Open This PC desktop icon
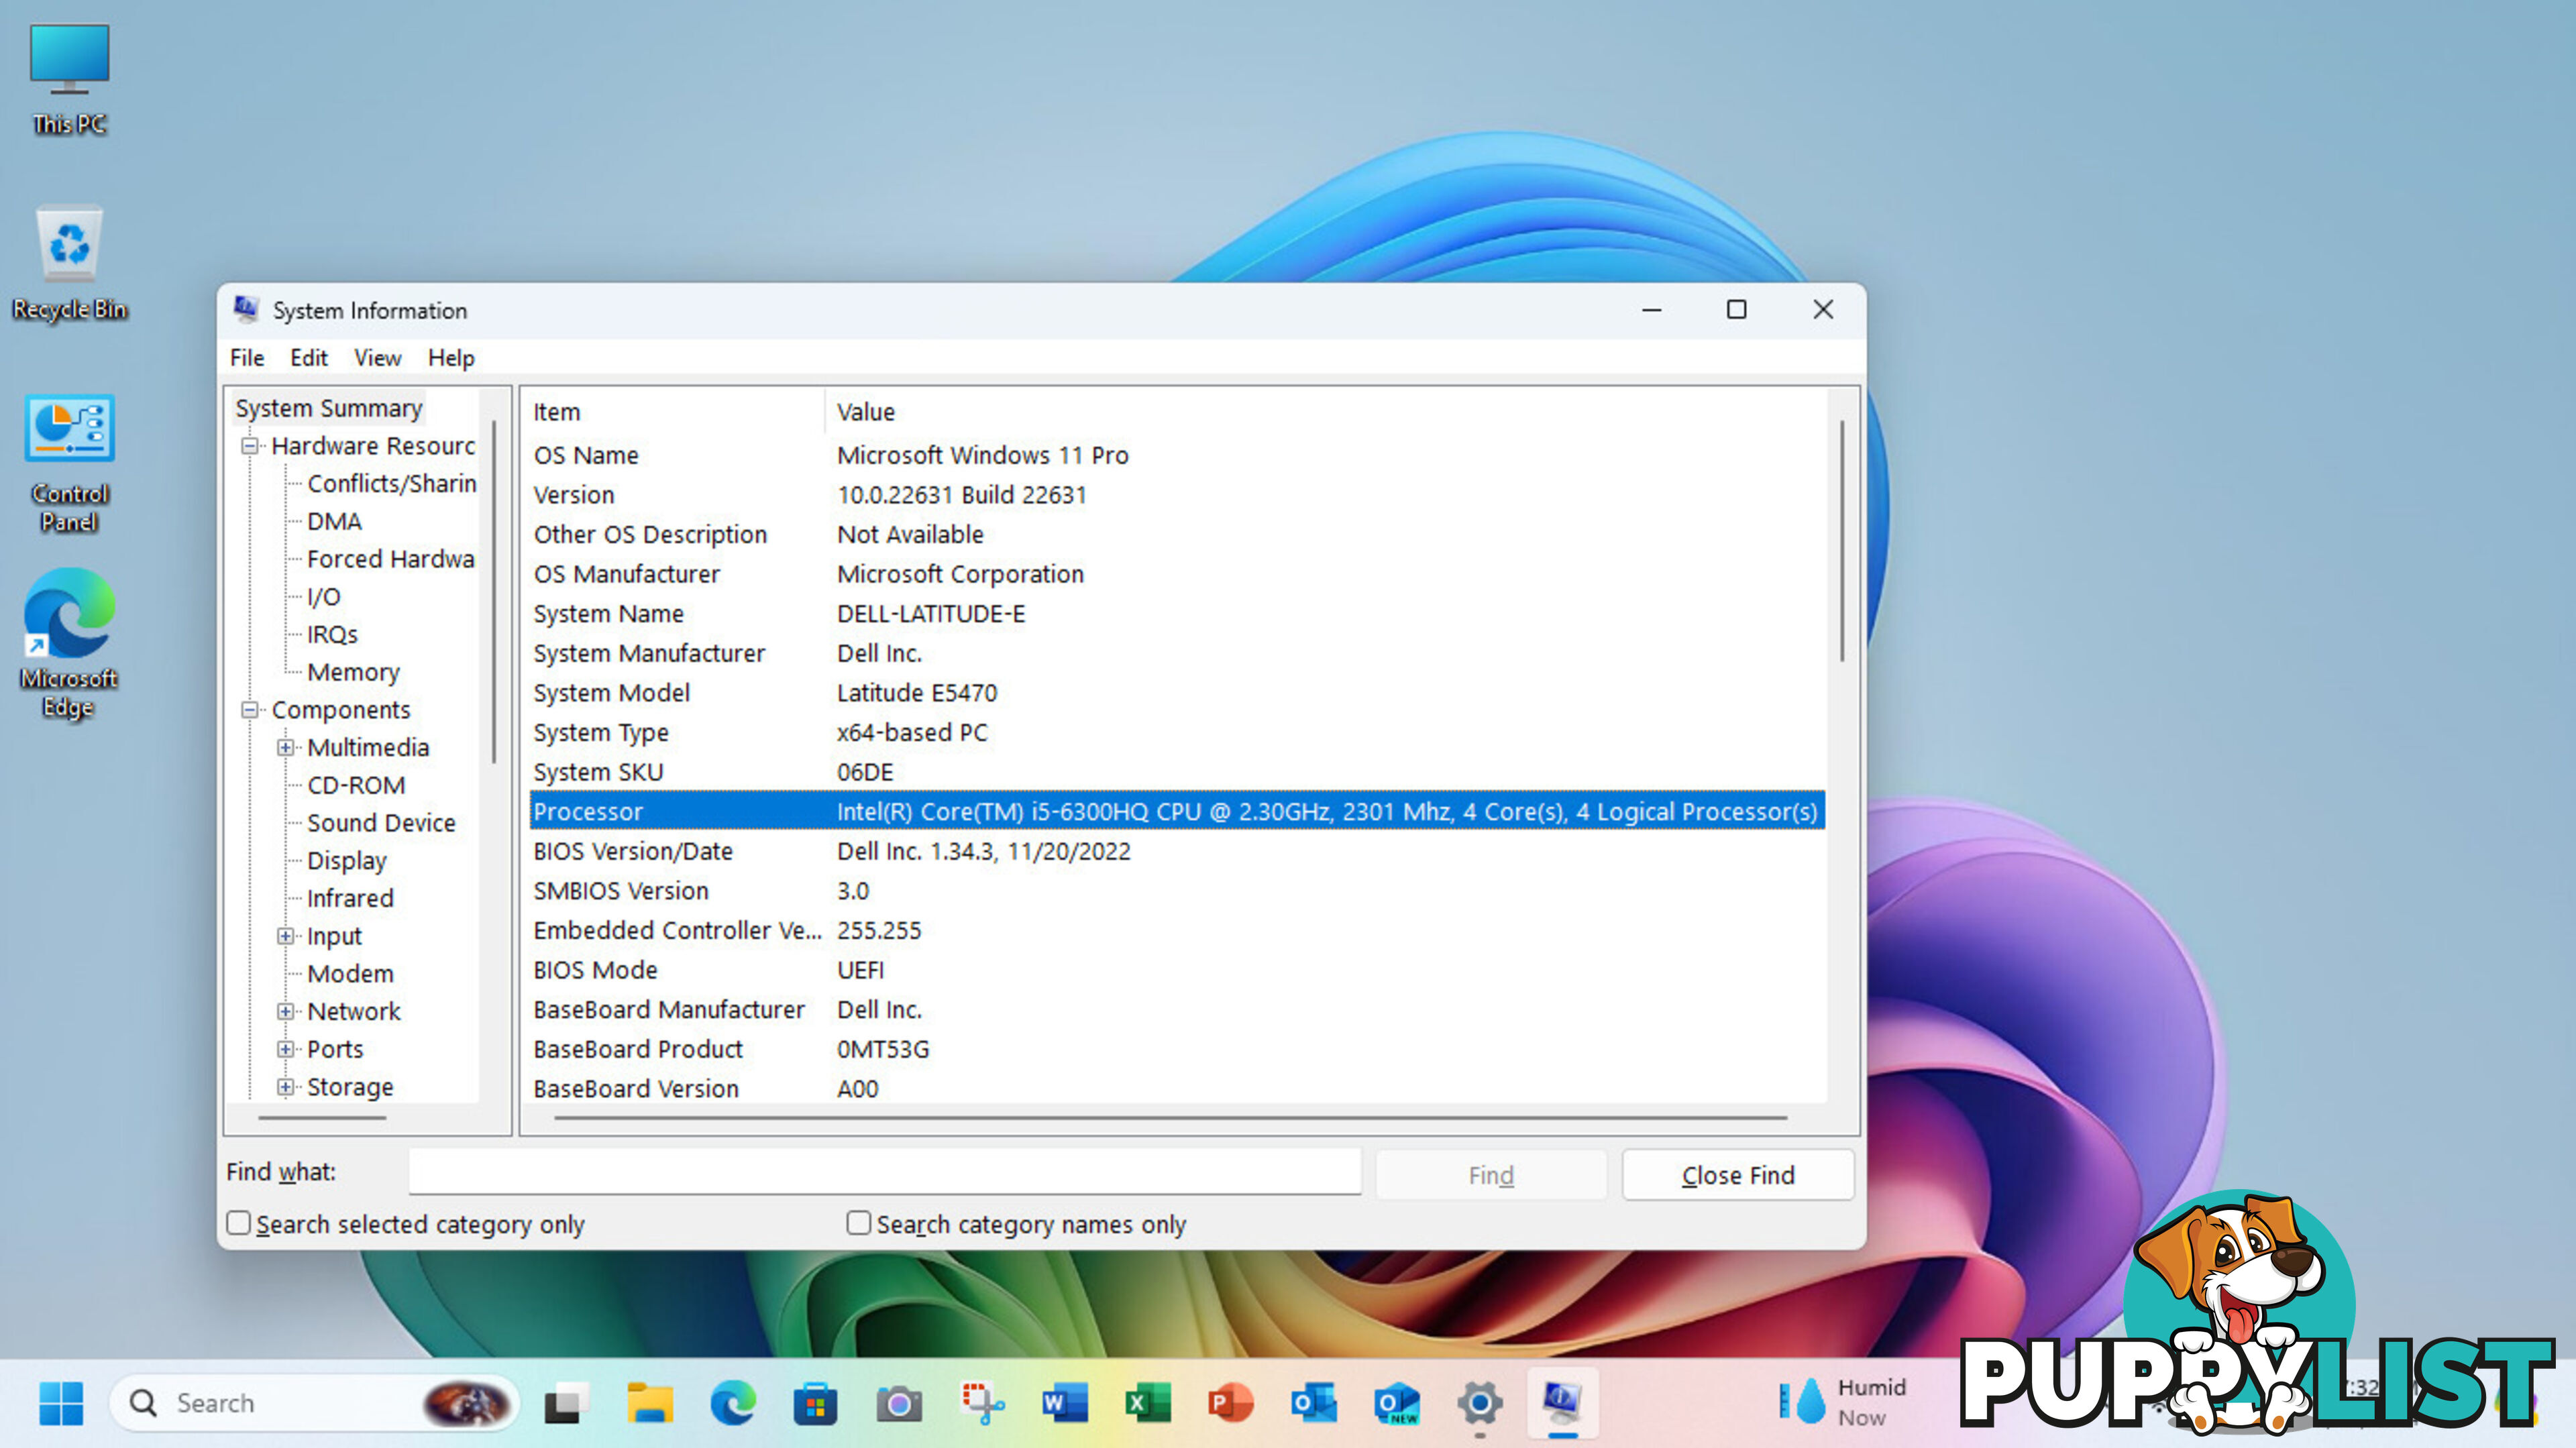This screenshot has height=1448, width=2576. (69, 79)
